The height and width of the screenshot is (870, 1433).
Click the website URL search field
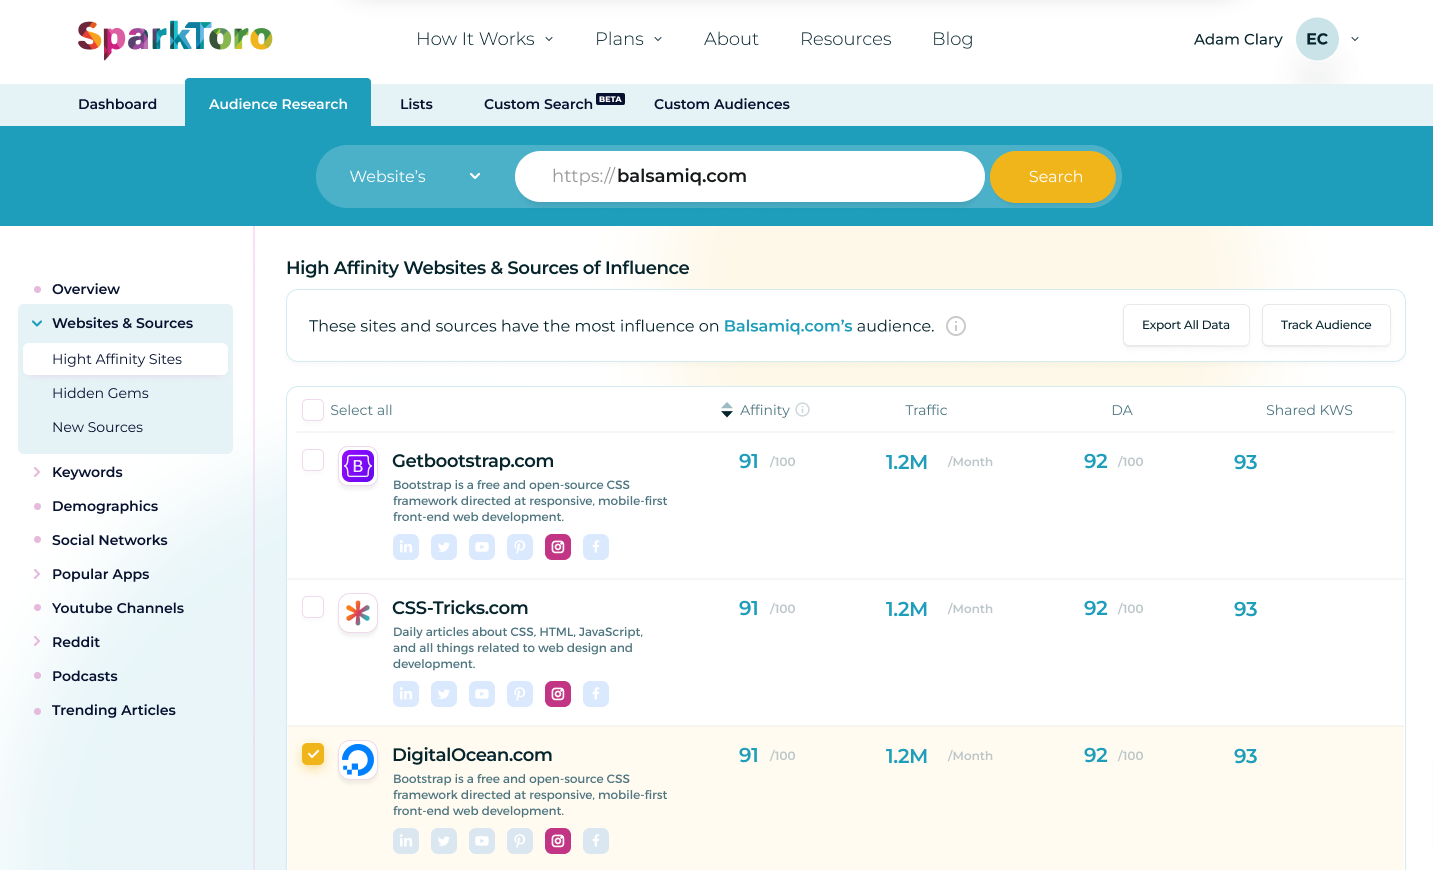750,177
